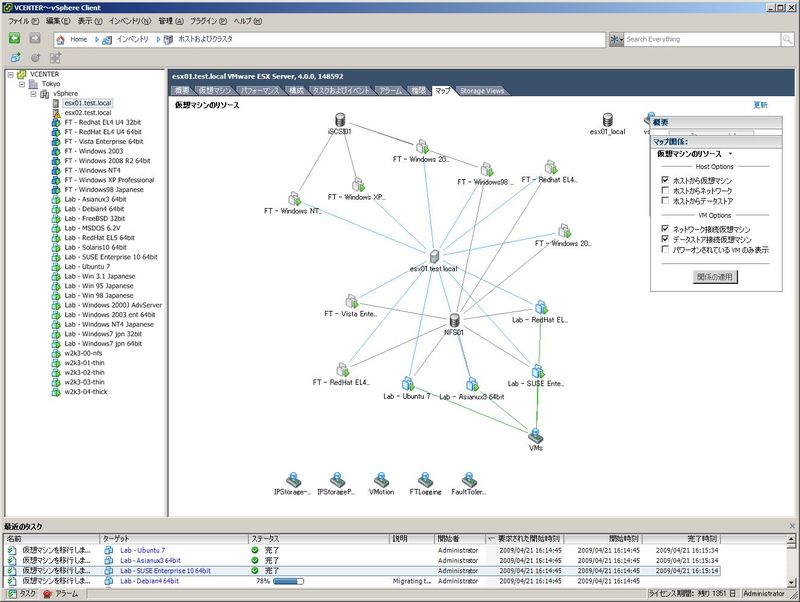Click the タスク icon in status bar
Screen dimensions: 800x602
click(12, 594)
